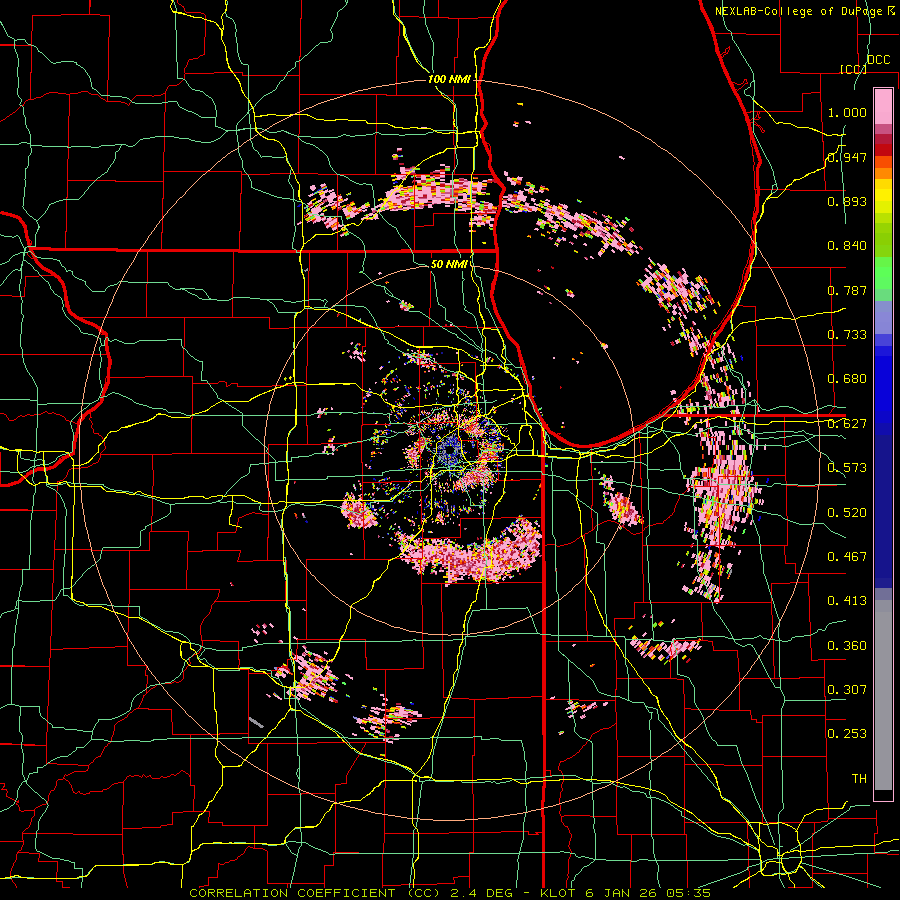This screenshot has width=900, height=900.
Task: Click the "TH" threshold label on the scale
Action: coord(859,779)
